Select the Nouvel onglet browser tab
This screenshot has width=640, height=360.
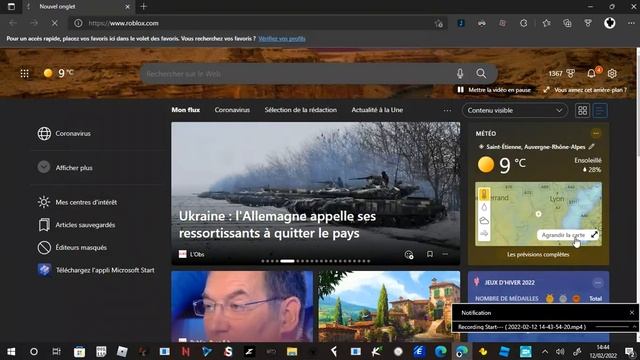[x=78, y=7]
